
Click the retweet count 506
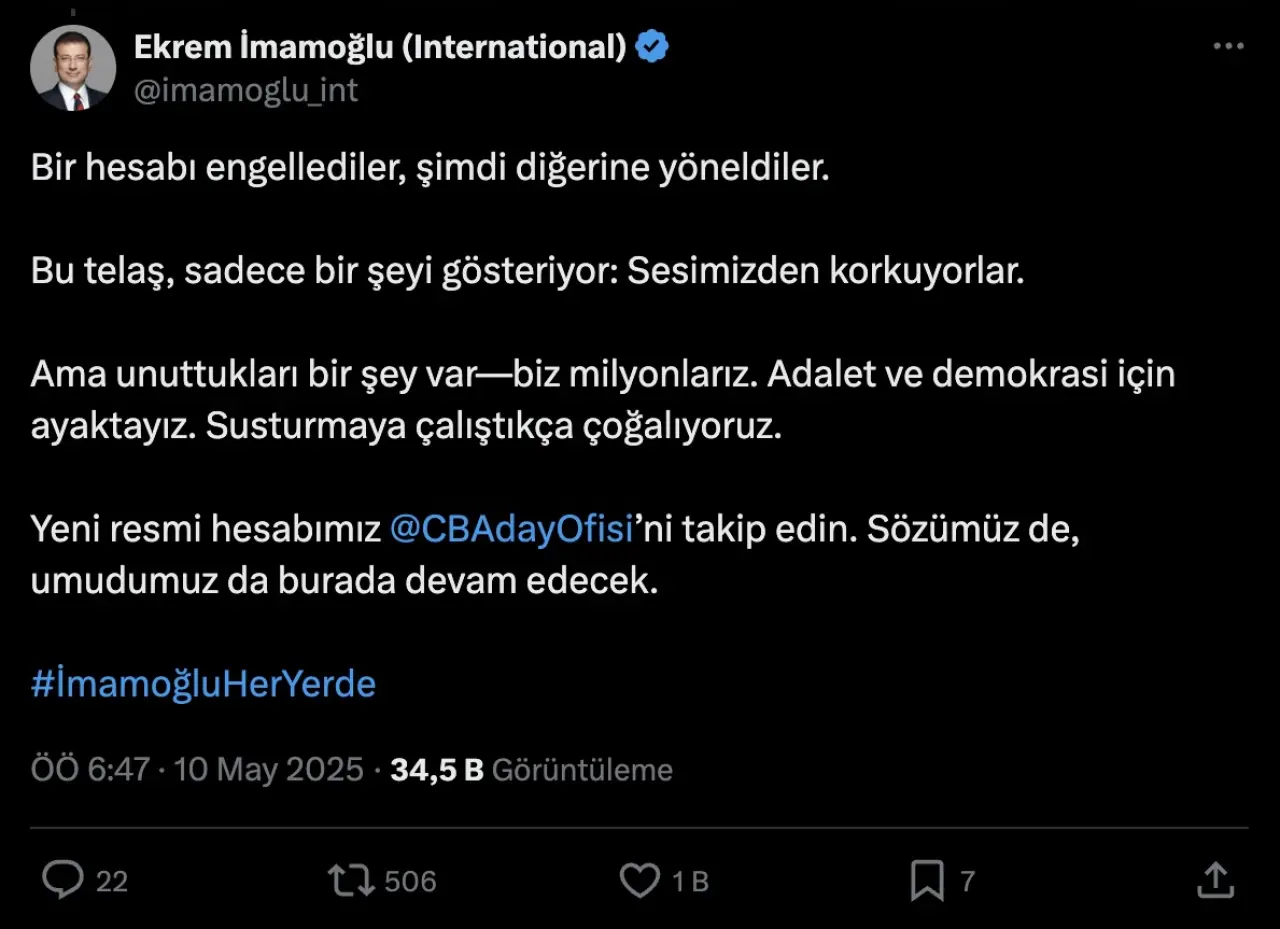click(410, 881)
